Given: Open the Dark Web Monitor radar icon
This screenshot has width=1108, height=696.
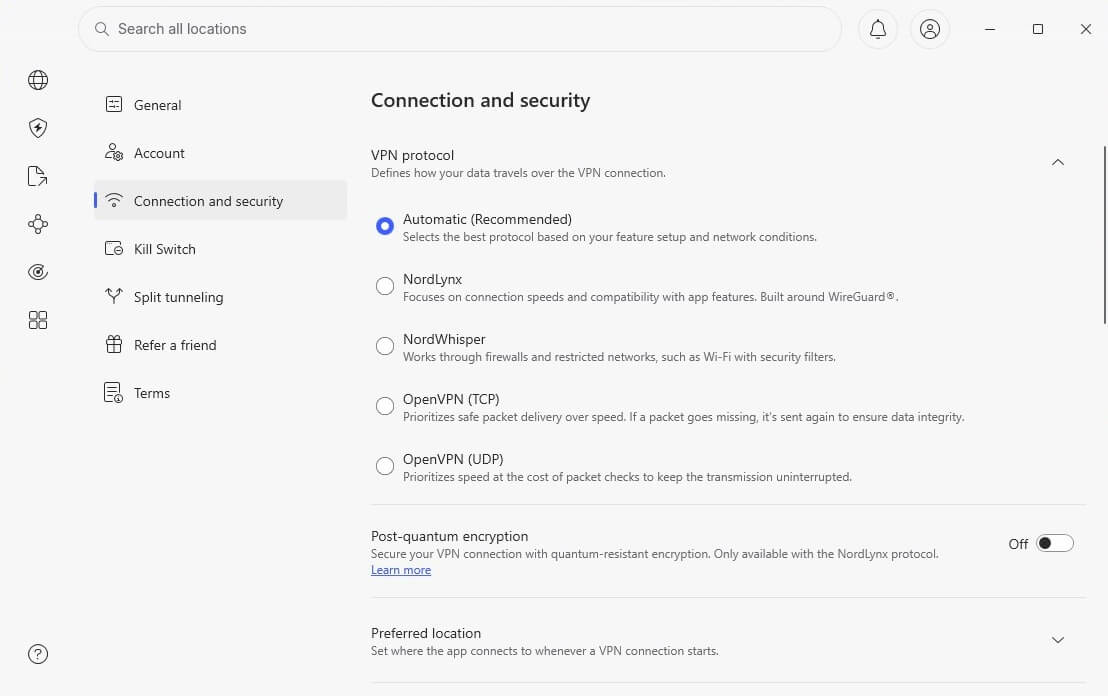Looking at the screenshot, I should pos(38,272).
